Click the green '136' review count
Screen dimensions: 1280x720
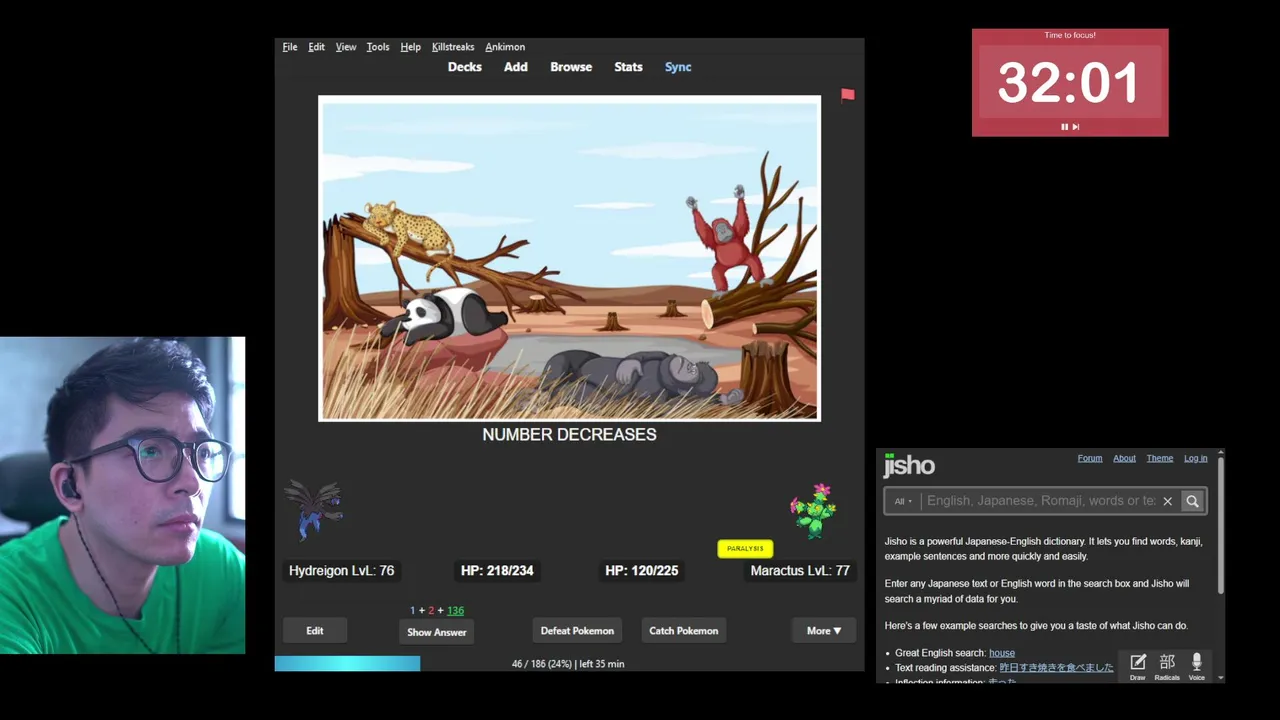click(455, 610)
